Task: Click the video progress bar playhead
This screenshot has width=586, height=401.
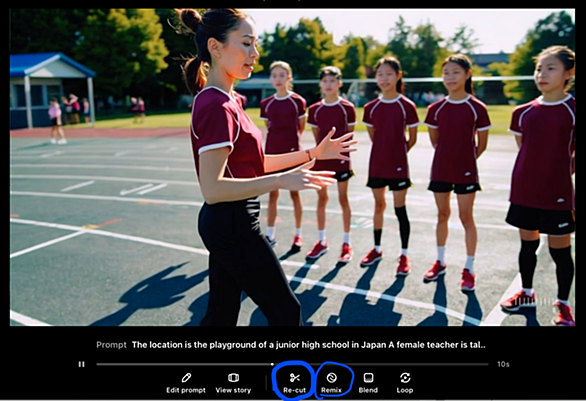Action: tap(272, 364)
